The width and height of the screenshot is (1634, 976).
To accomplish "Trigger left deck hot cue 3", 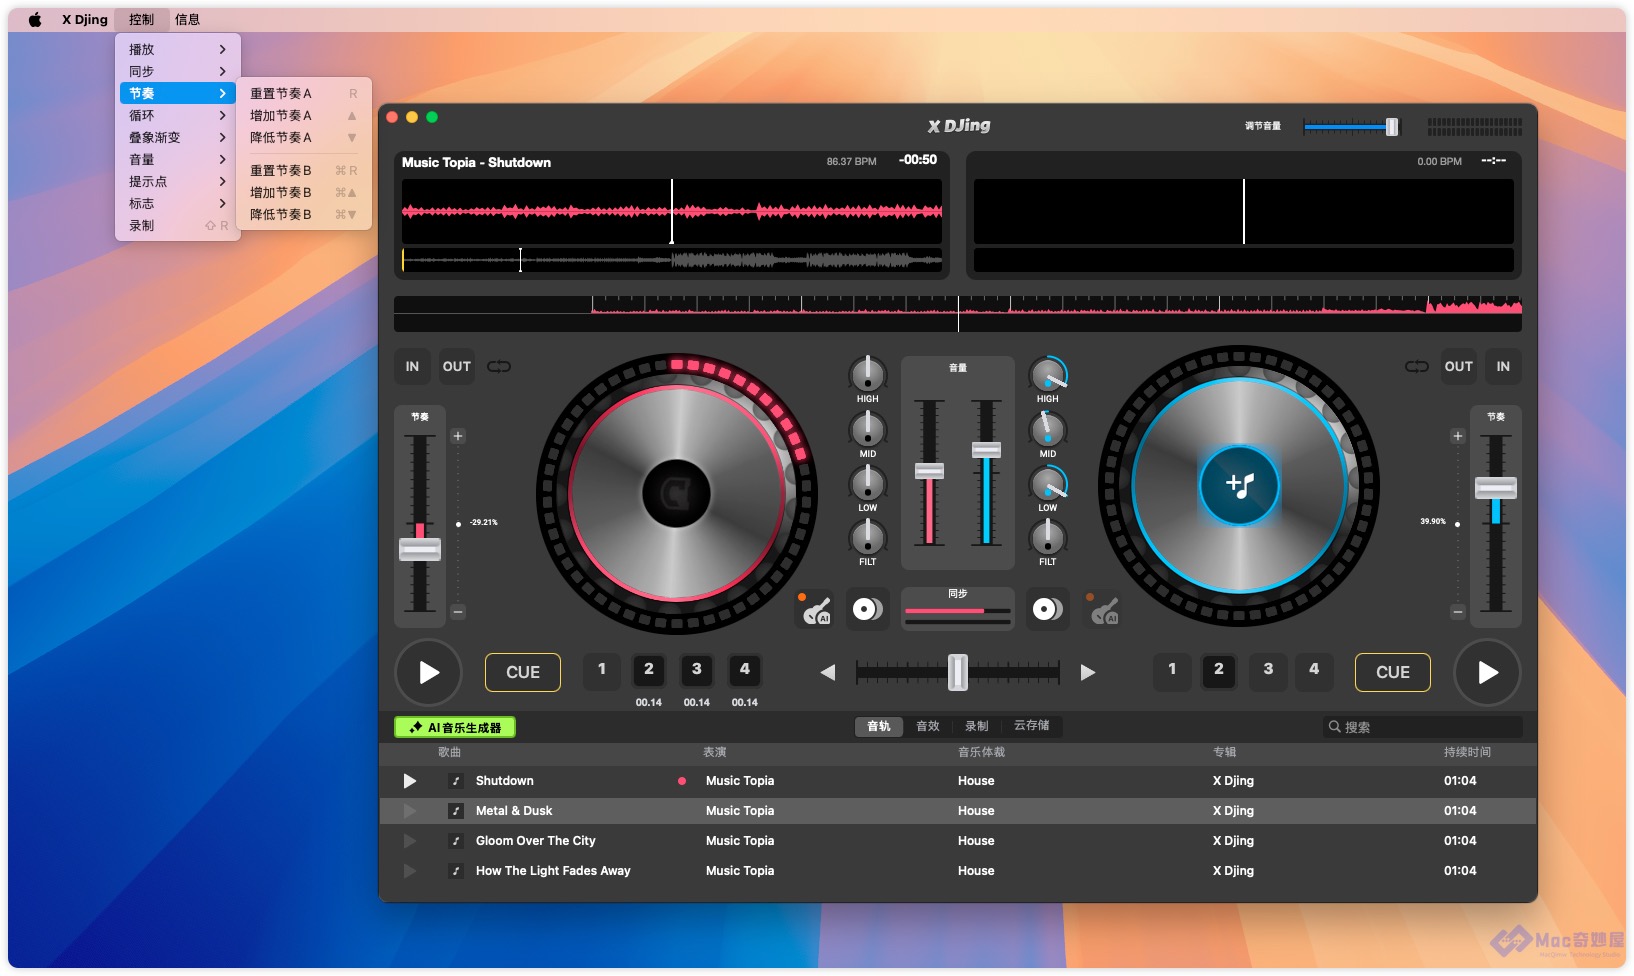I will pos(697,670).
